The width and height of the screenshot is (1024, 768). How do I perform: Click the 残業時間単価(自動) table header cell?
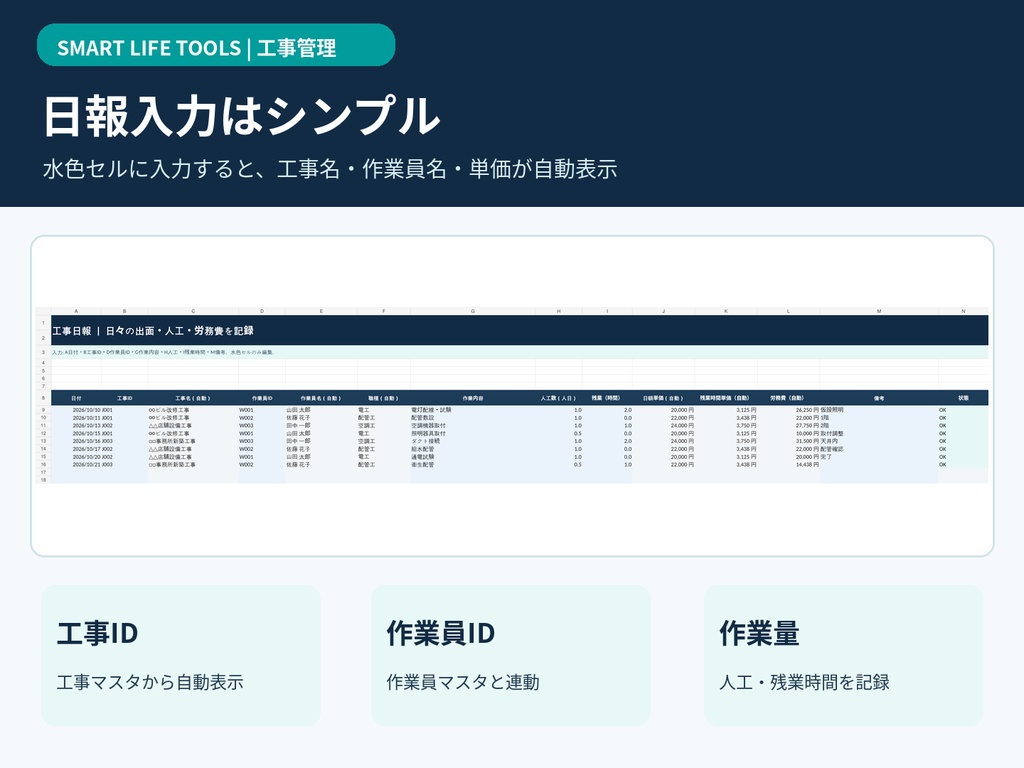[725, 398]
